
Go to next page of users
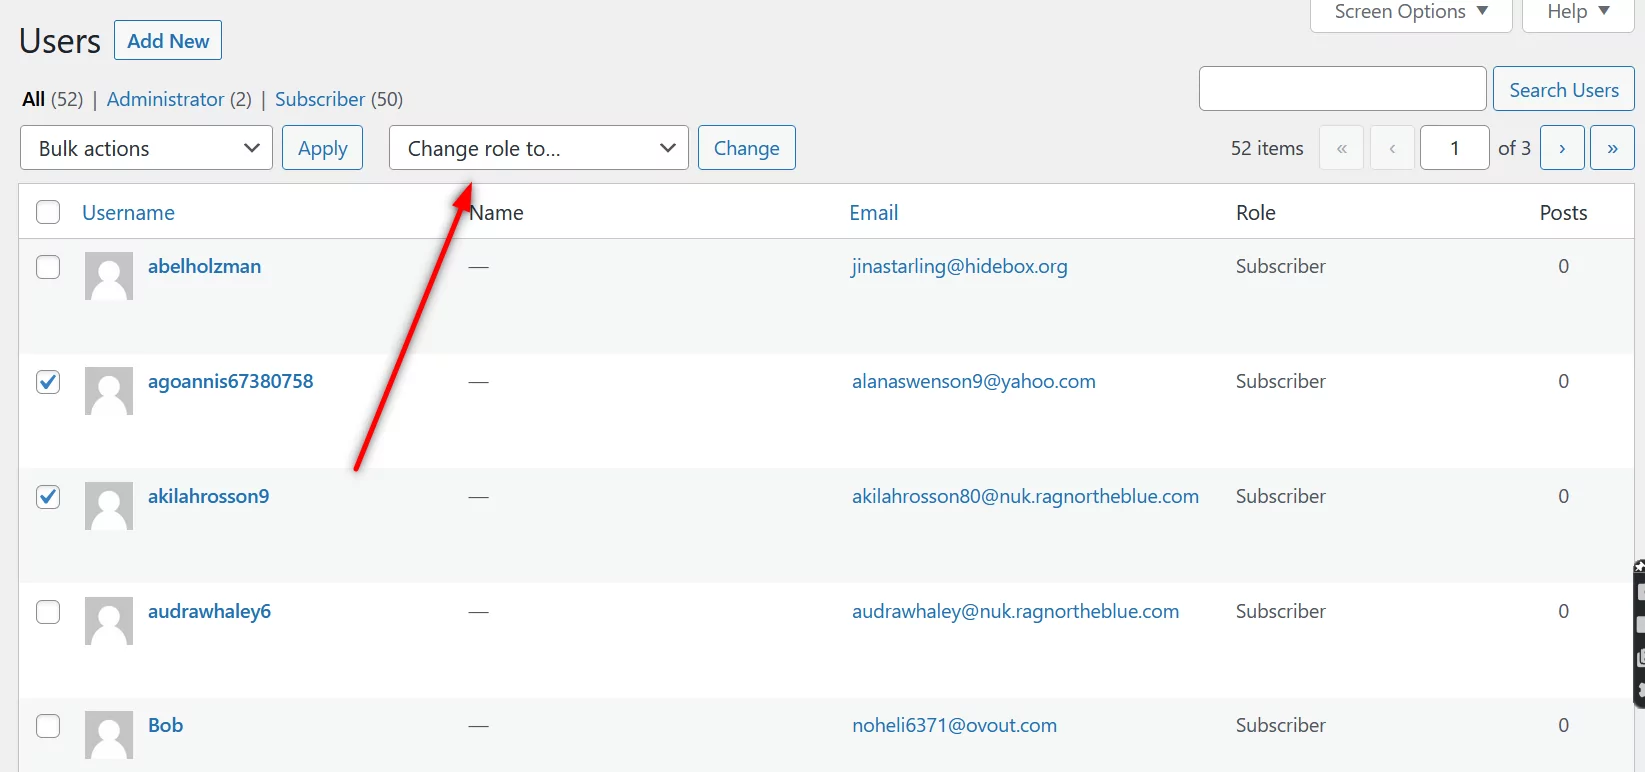click(1562, 148)
